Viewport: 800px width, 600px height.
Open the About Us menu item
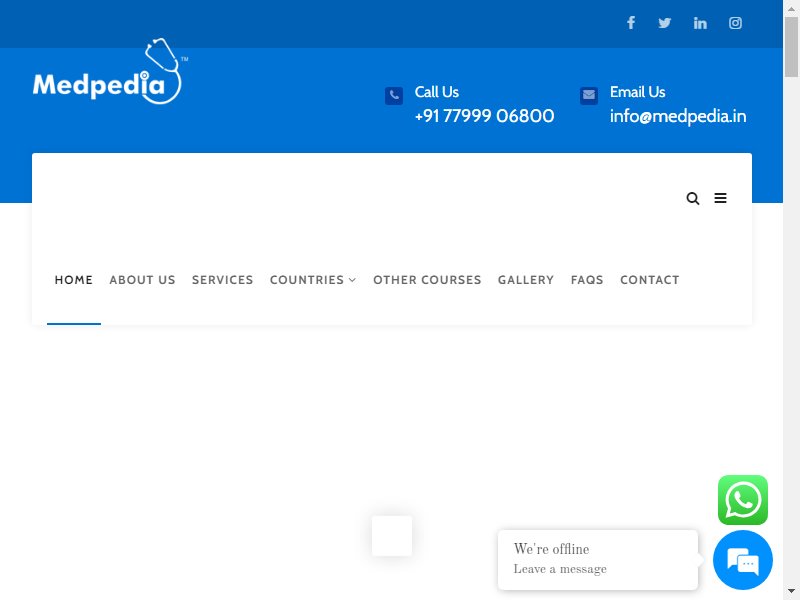142,280
